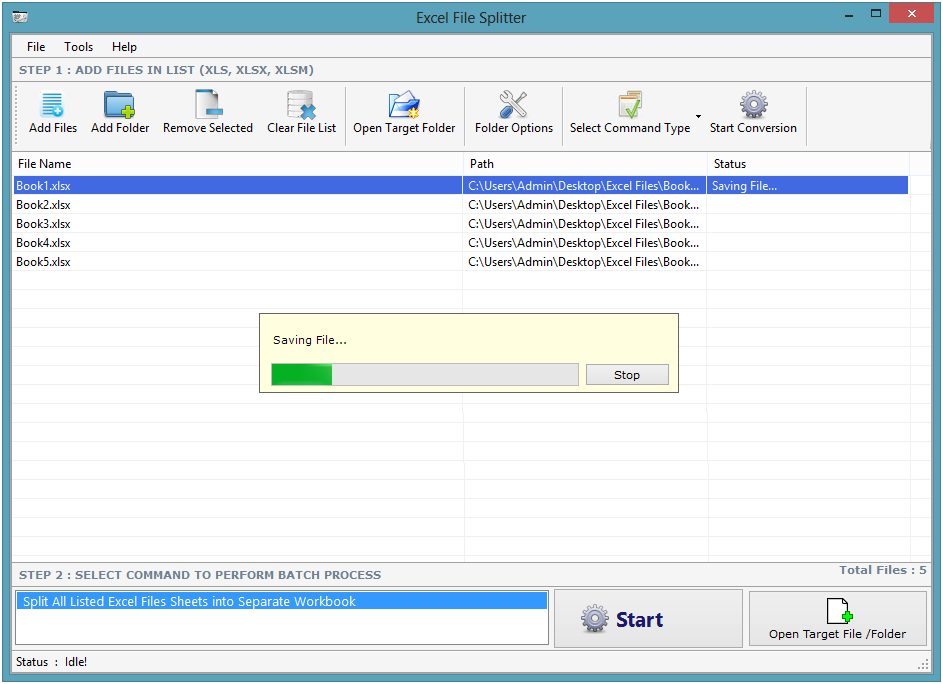Close the Excel File Splitter window
Image resolution: width=943 pixels, height=684 pixels.
912,13
